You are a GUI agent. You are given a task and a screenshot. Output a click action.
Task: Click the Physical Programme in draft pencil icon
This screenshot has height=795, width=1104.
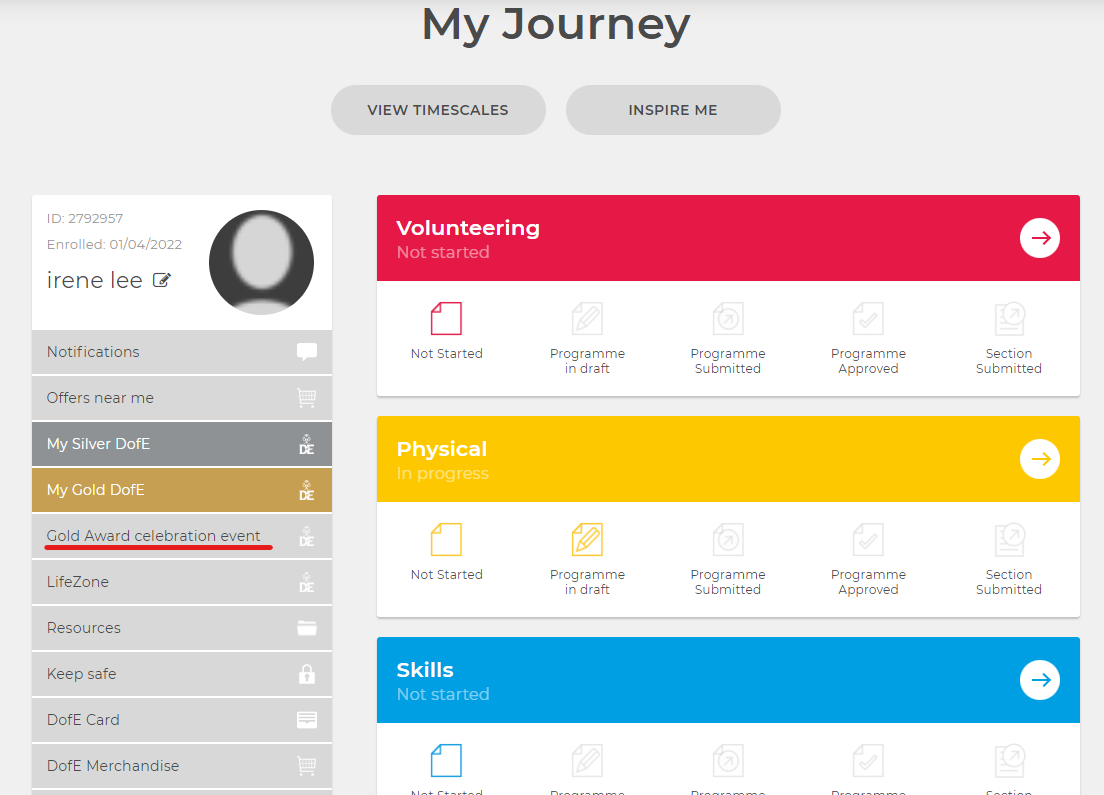[587, 539]
